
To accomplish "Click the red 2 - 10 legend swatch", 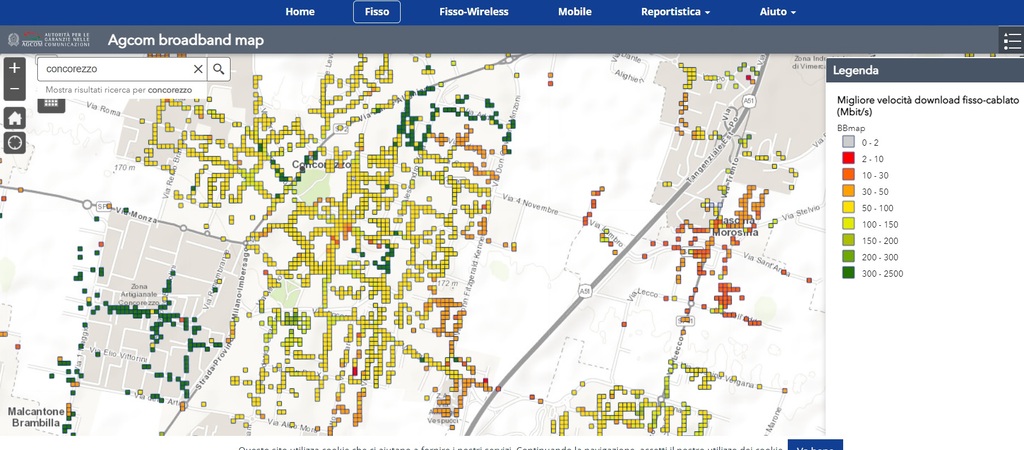I will [848, 159].
